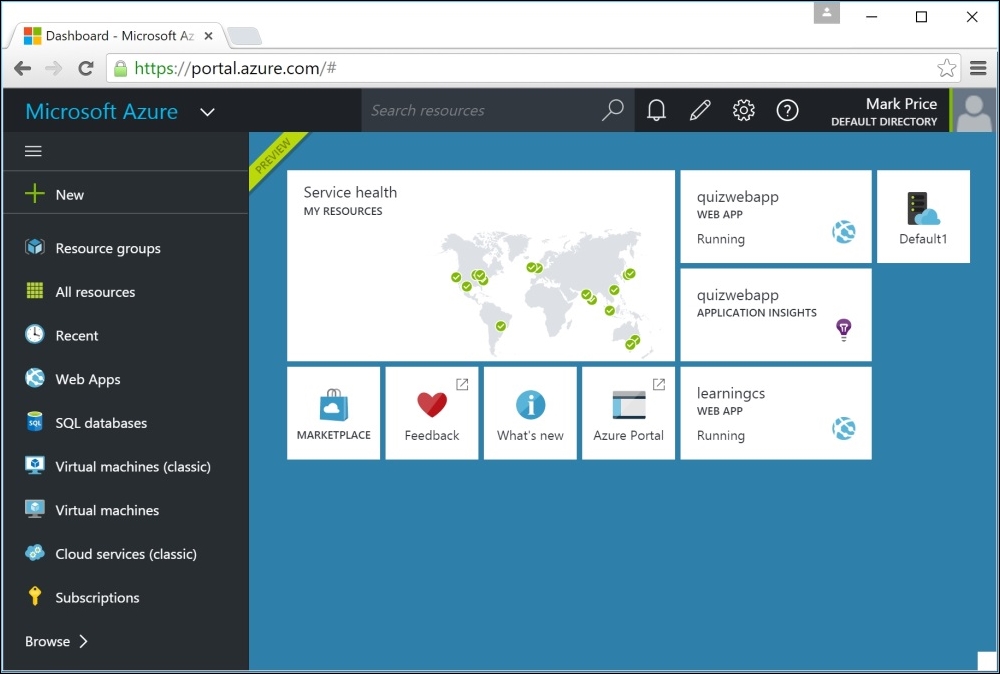Expand the Microsoft Azure dropdown chevron
Image resolution: width=1000 pixels, height=674 pixels.
tap(207, 112)
